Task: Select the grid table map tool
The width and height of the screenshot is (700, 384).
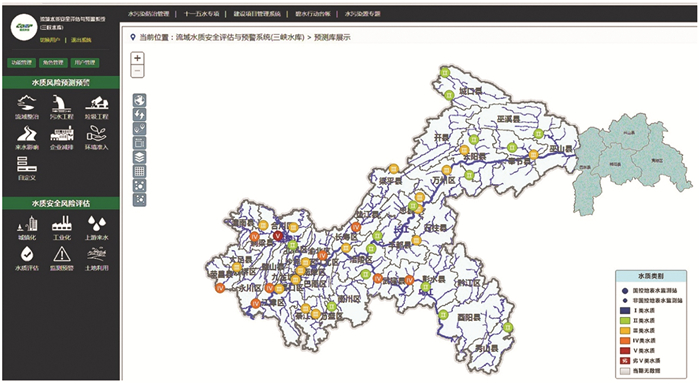Action: point(139,171)
